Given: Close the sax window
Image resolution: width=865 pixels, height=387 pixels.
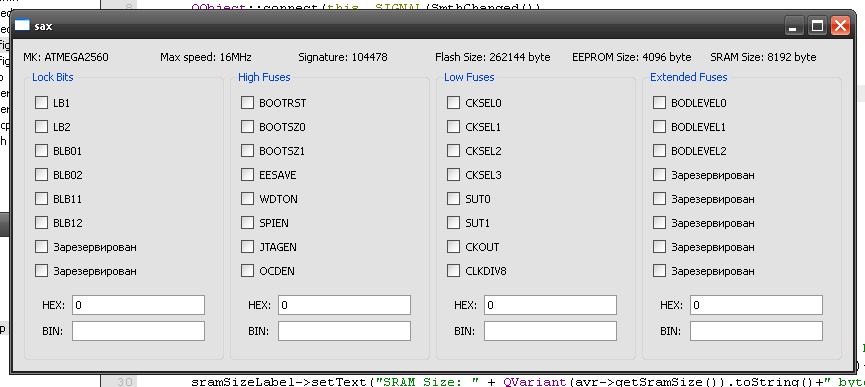Looking at the screenshot, I should [840, 25].
